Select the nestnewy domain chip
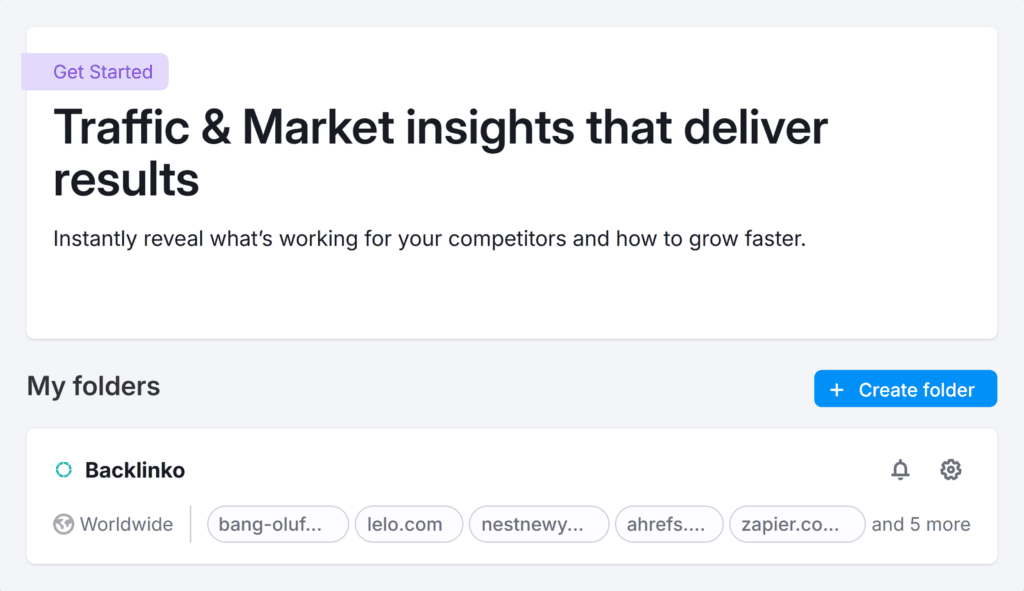 [x=538, y=523]
